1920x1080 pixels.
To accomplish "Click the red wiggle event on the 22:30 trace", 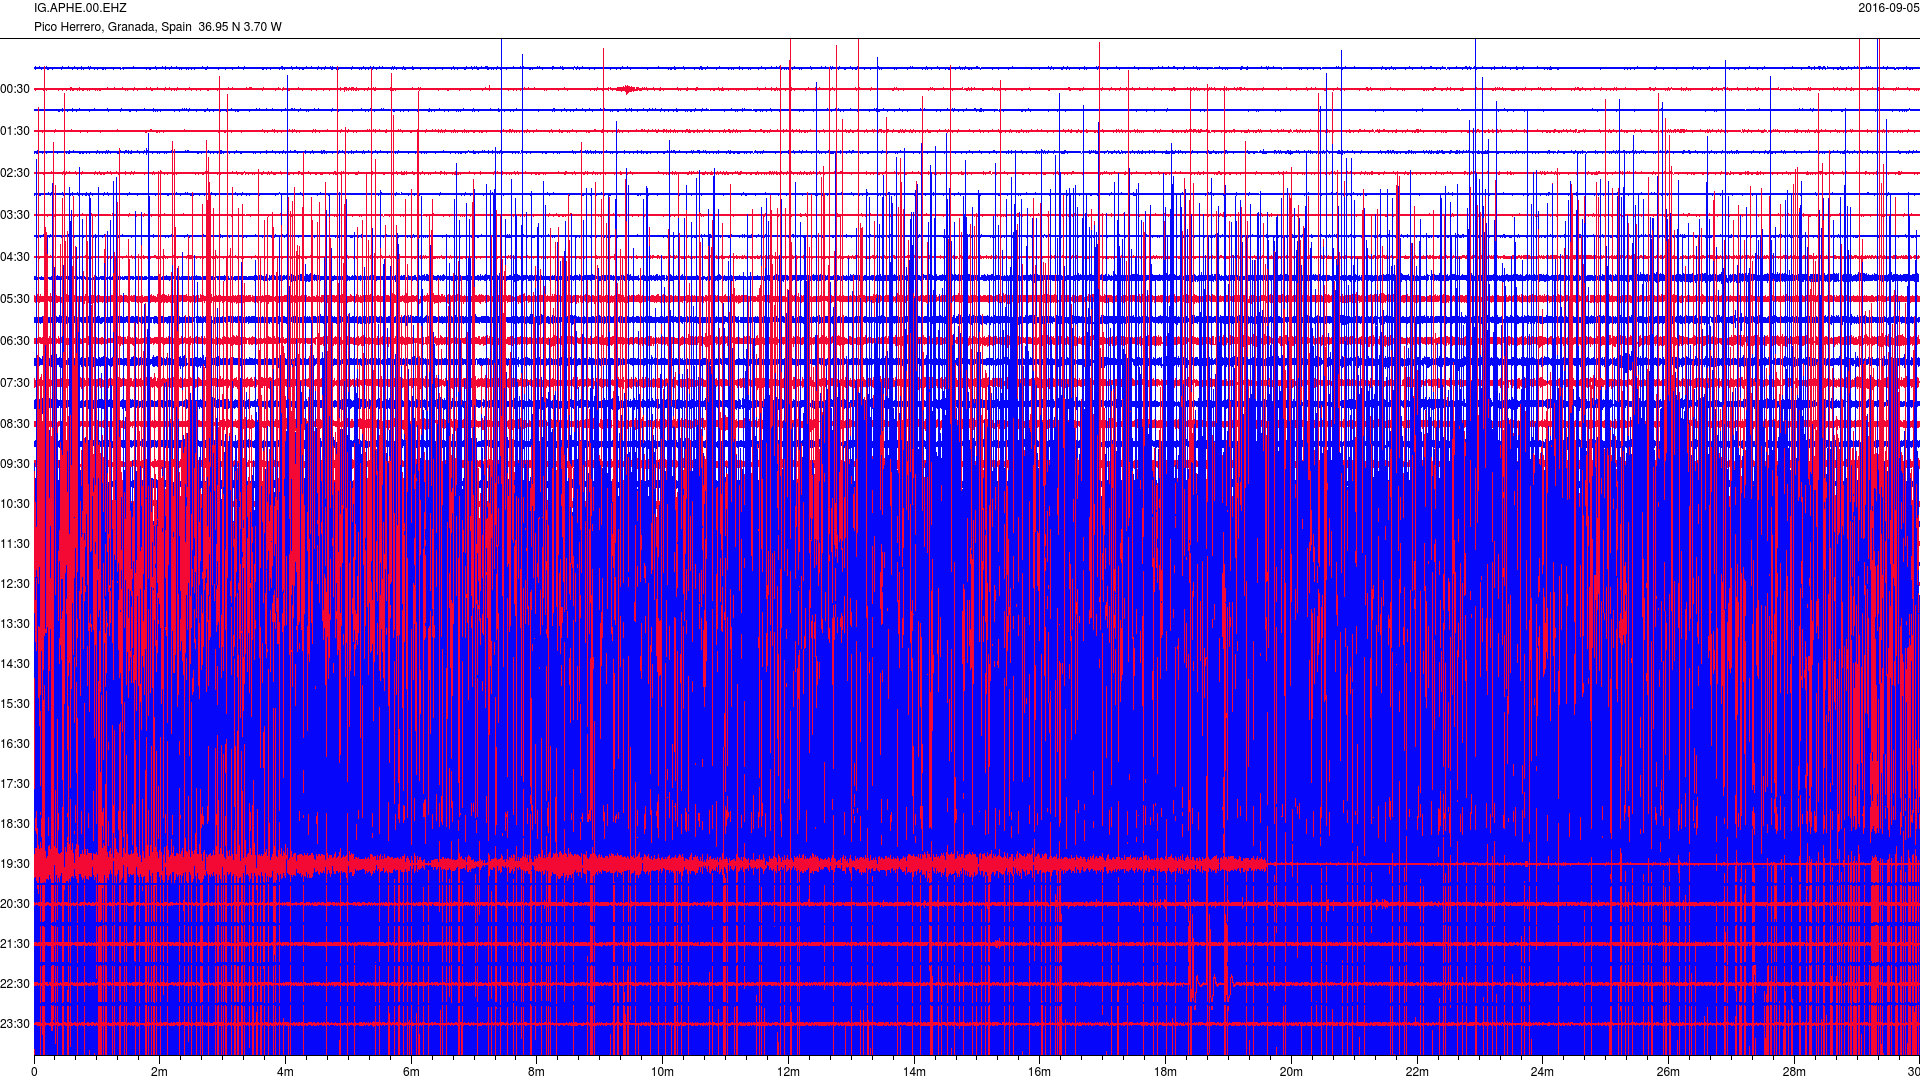I will [x=1210, y=983].
